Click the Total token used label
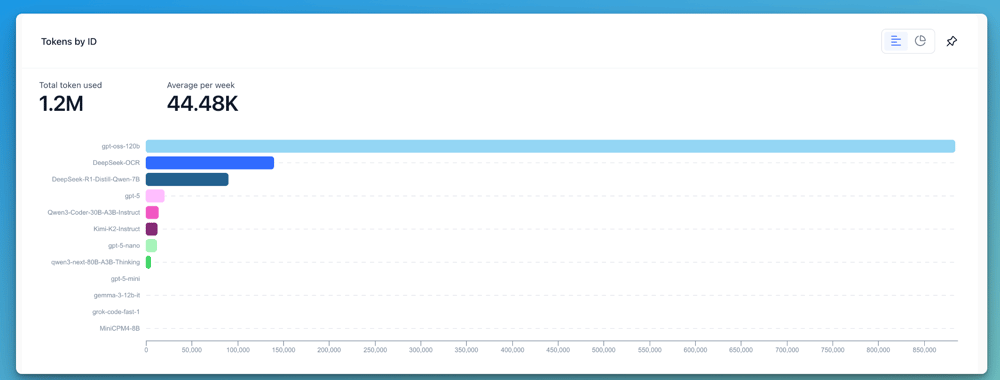The image size is (1000, 380). click(x=70, y=85)
